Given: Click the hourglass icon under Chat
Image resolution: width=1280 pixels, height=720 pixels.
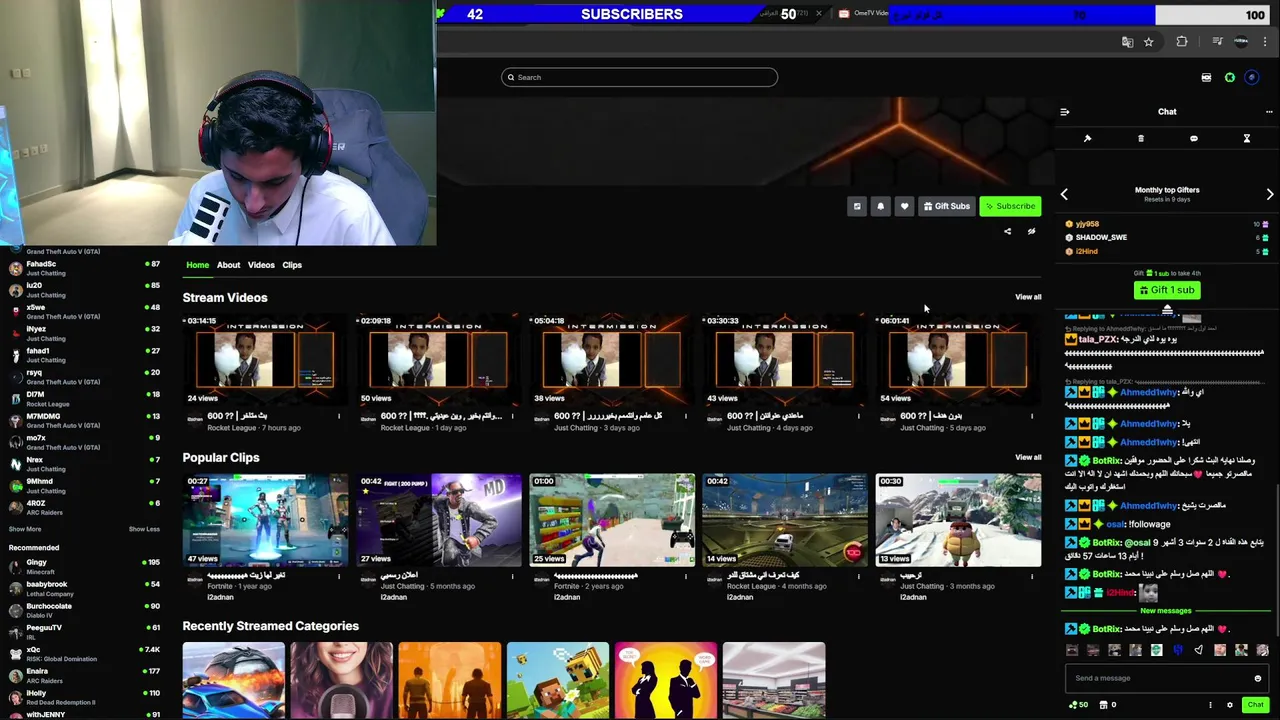Looking at the screenshot, I should tap(1247, 139).
